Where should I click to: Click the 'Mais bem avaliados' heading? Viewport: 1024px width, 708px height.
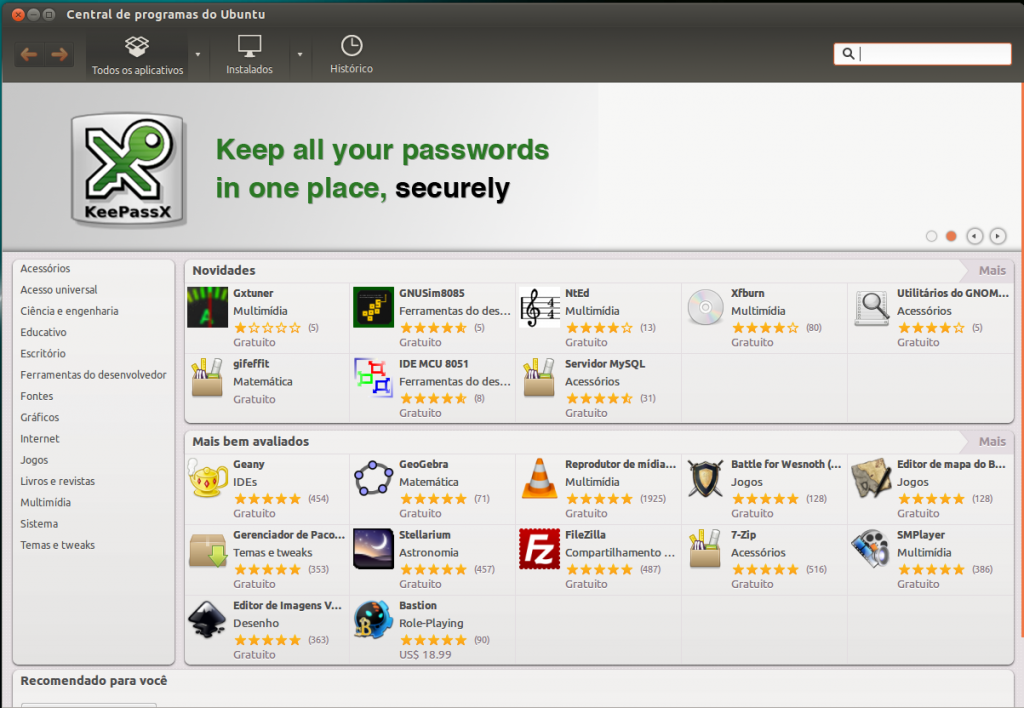pos(251,442)
